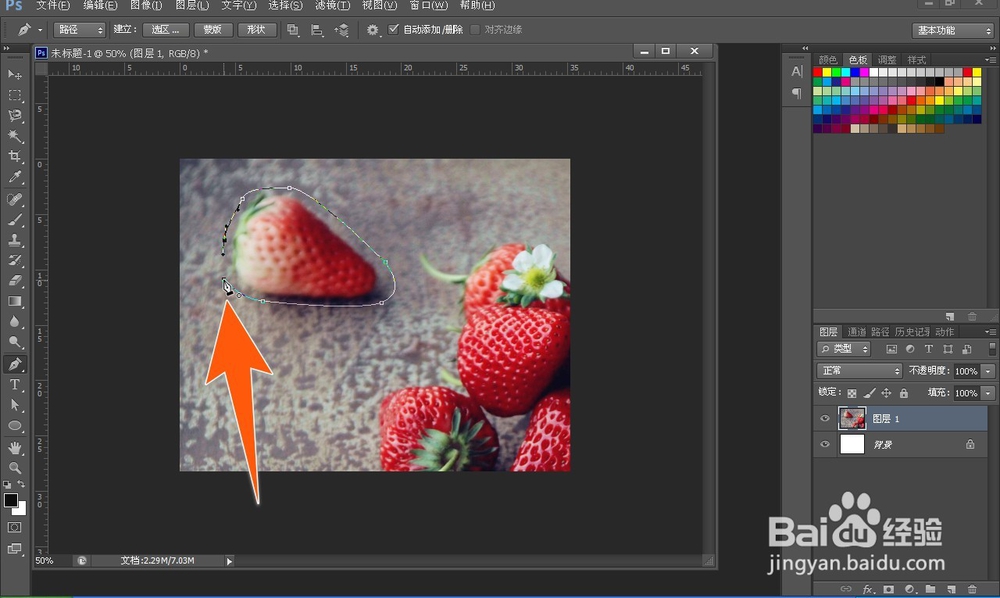Open the Character panel icon

pos(797,71)
